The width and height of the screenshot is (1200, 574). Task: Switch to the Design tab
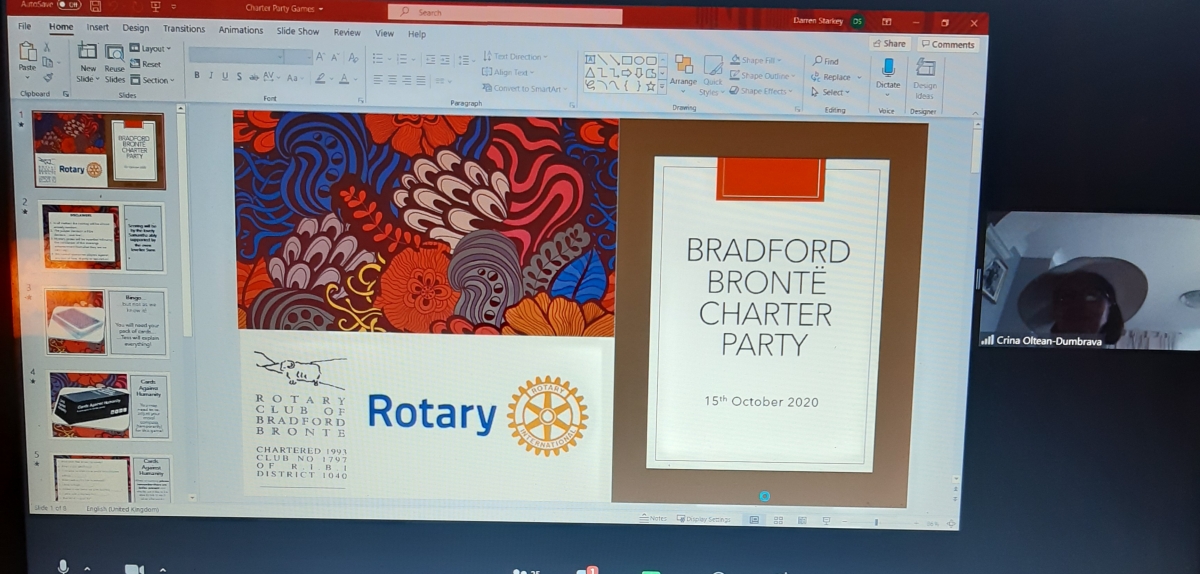136,28
